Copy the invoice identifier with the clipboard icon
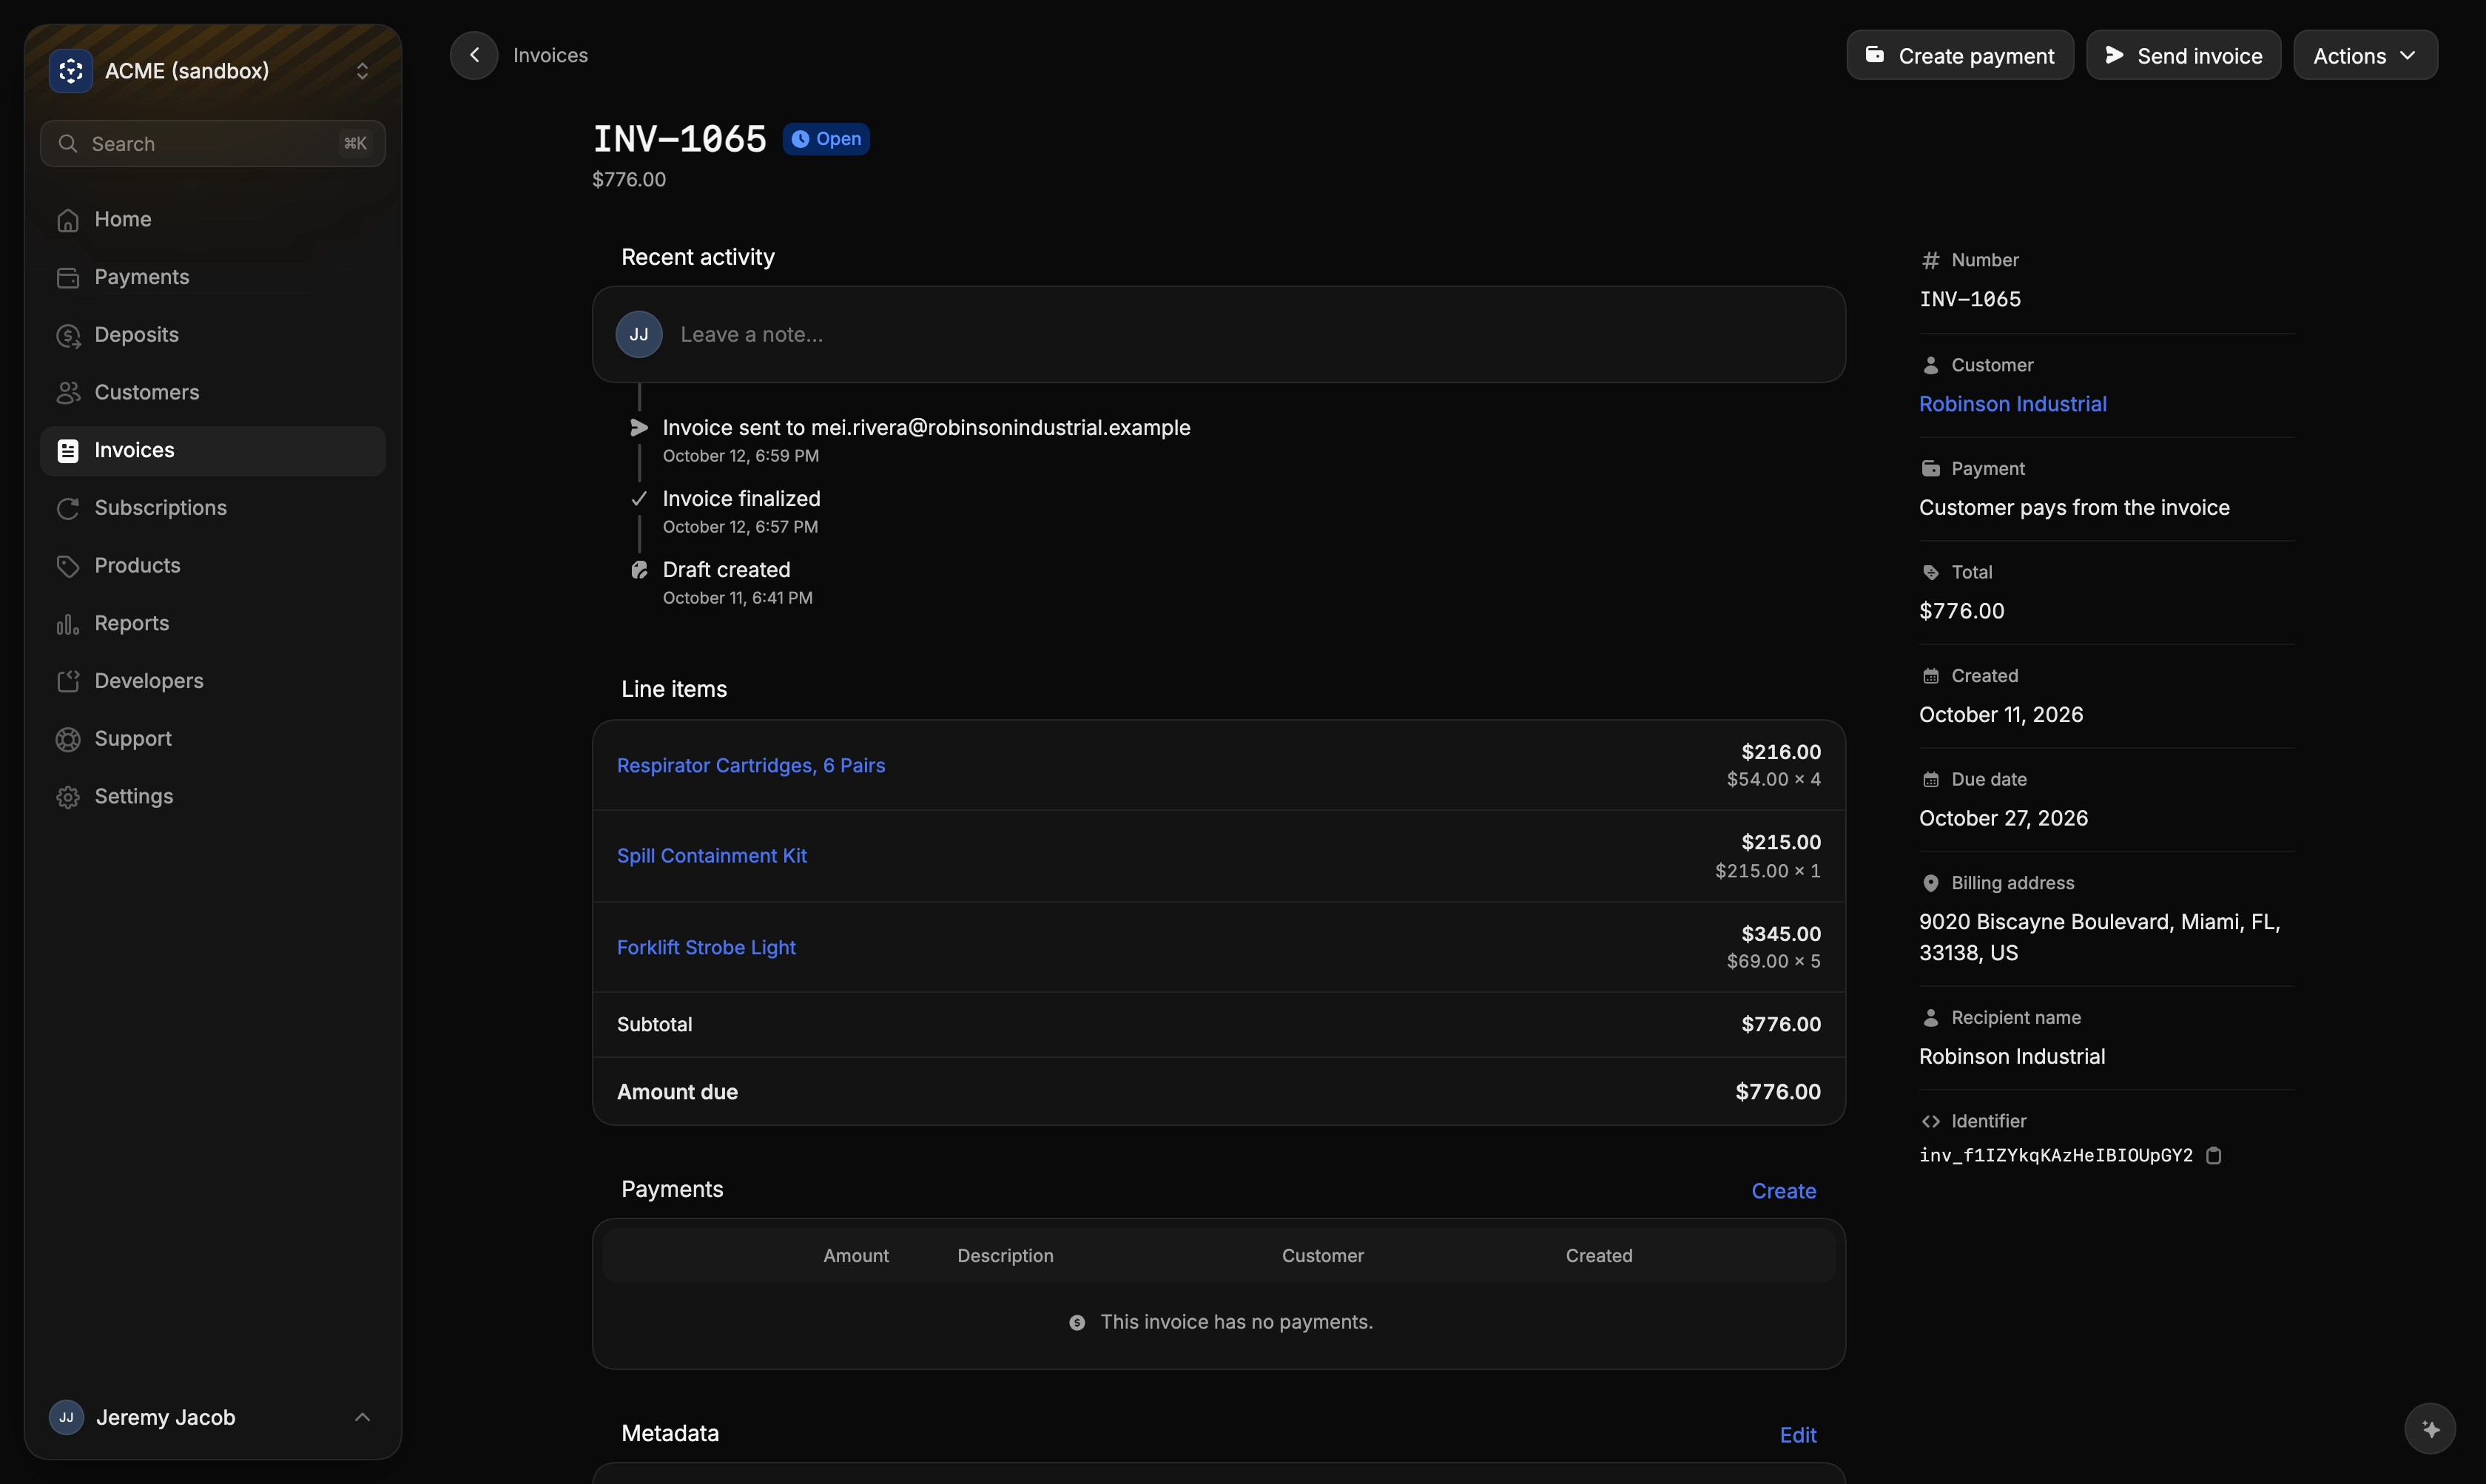 point(2214,1155)
